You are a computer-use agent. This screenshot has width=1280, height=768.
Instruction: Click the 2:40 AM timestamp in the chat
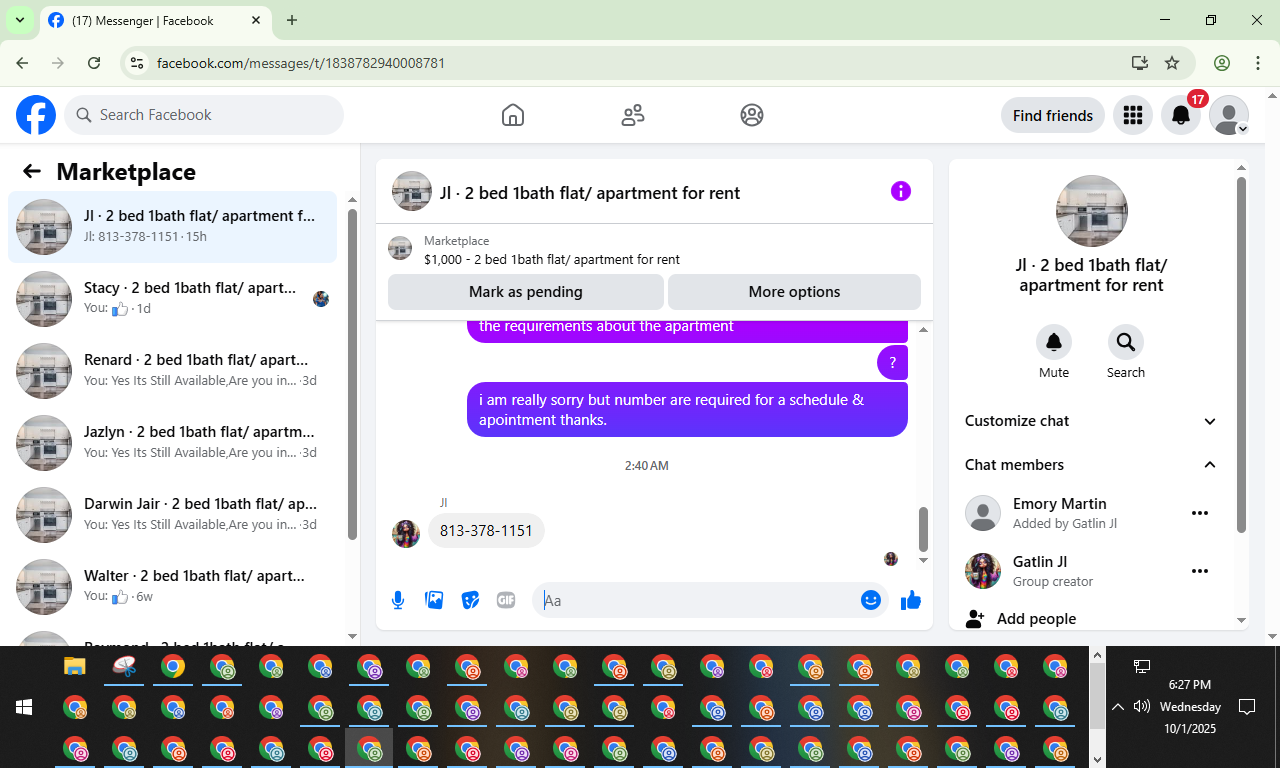click(x=646, y=466)
